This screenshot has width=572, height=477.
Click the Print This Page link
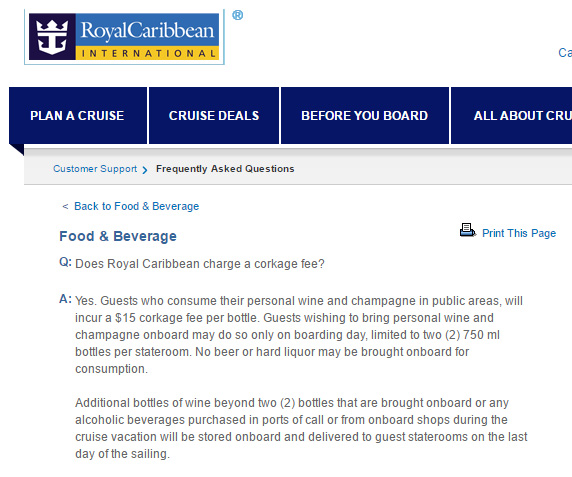pyautogui.click(x=519, y=233)
